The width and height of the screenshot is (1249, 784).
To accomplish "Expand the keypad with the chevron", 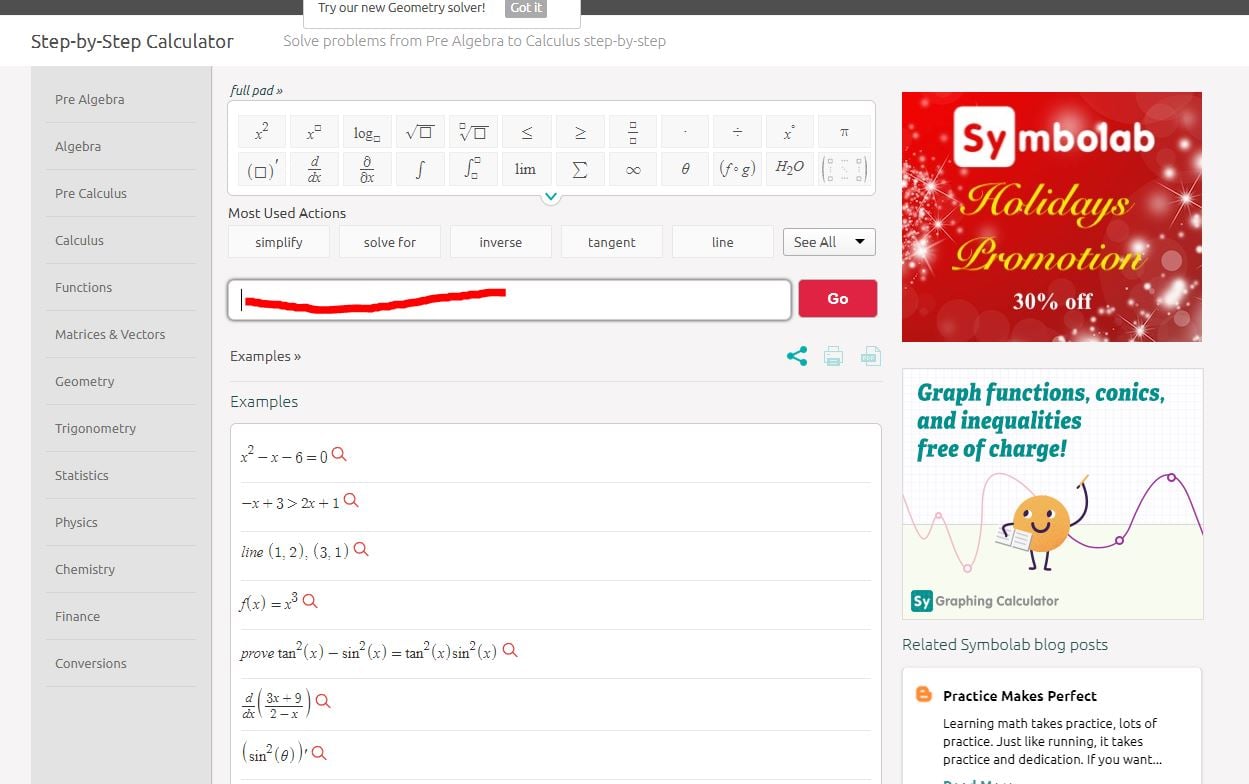I will click(x=551, y=197).
